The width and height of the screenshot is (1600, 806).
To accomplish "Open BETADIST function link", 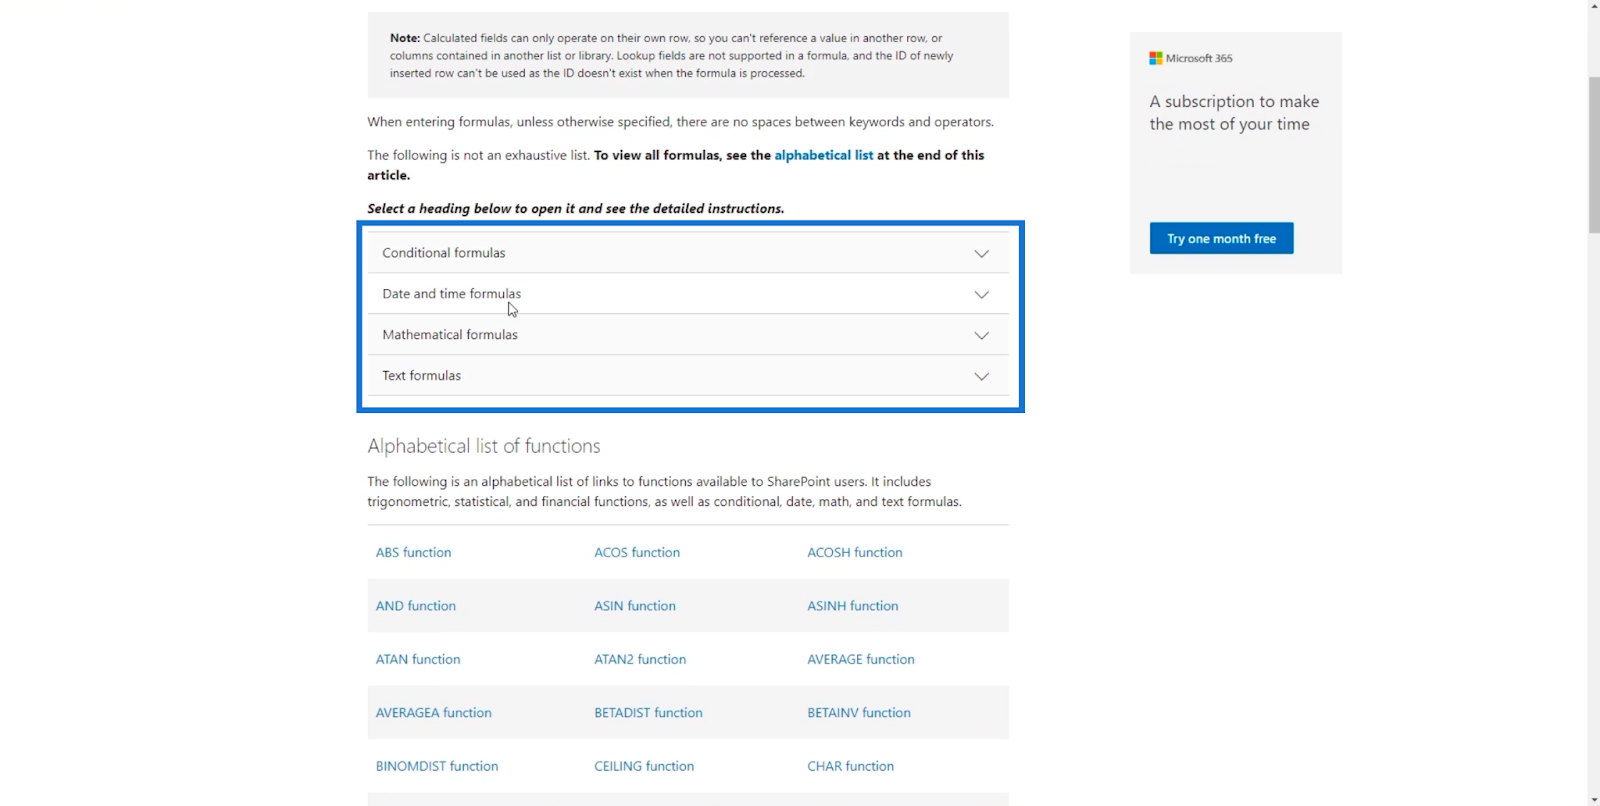I will (648, 713).
